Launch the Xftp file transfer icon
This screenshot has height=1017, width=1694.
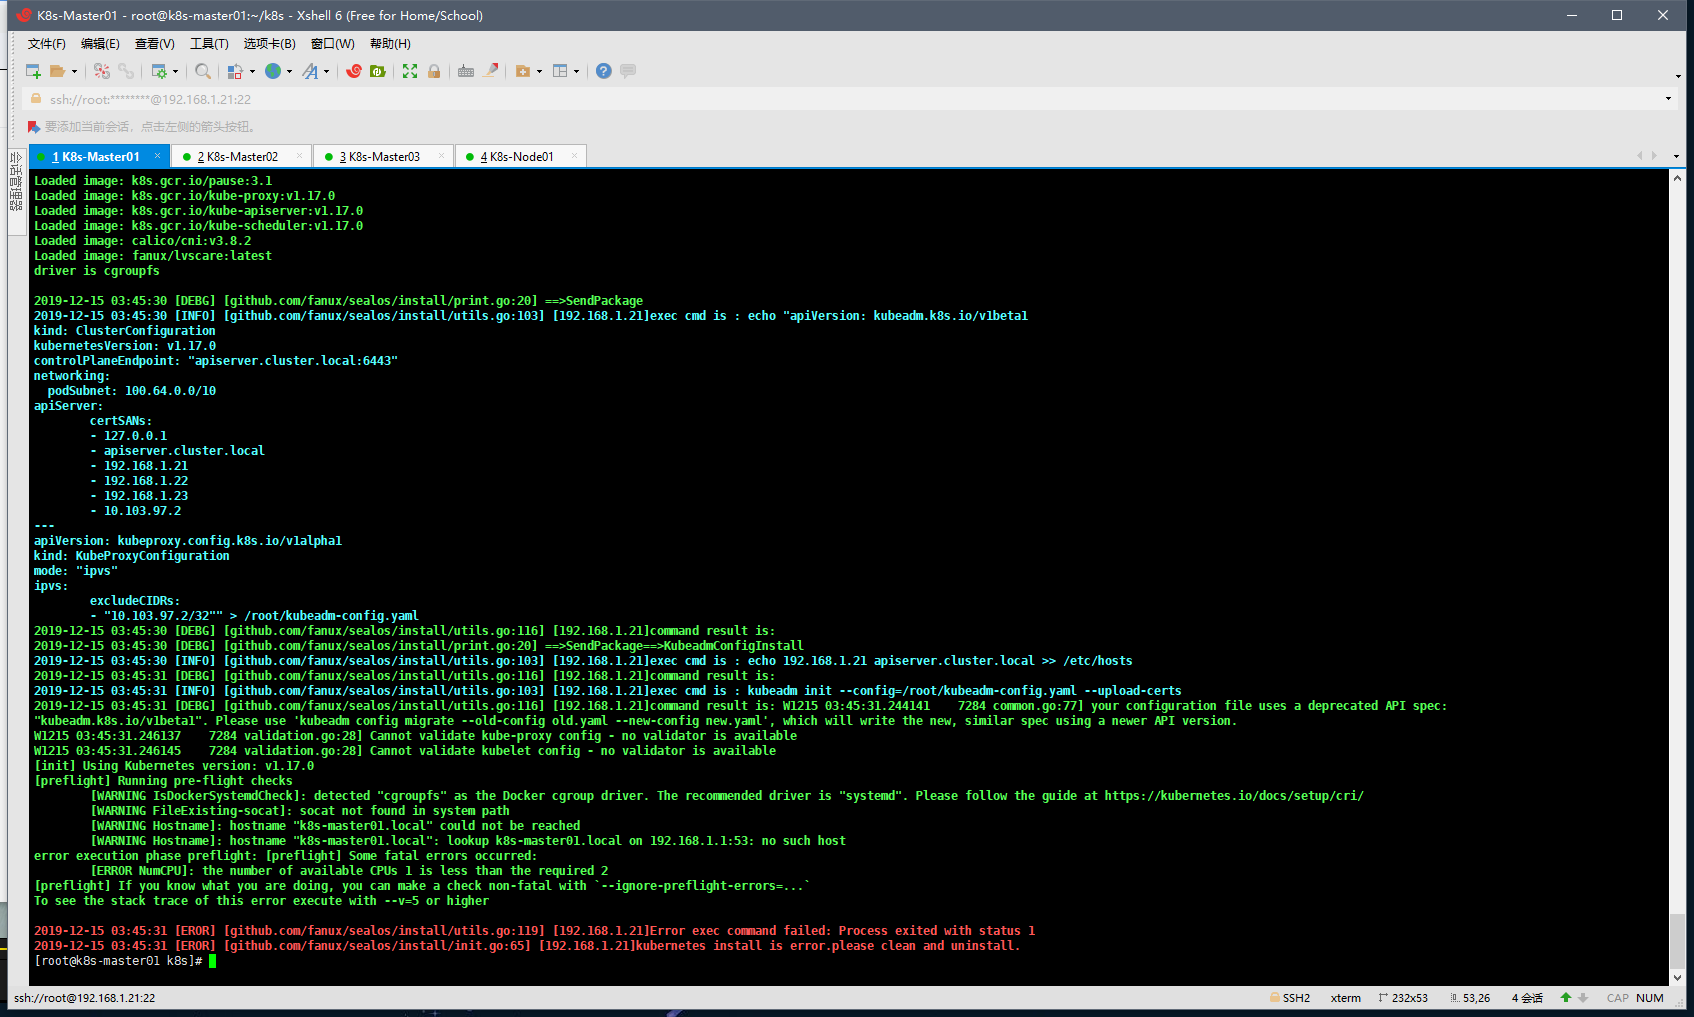[377, 71]
